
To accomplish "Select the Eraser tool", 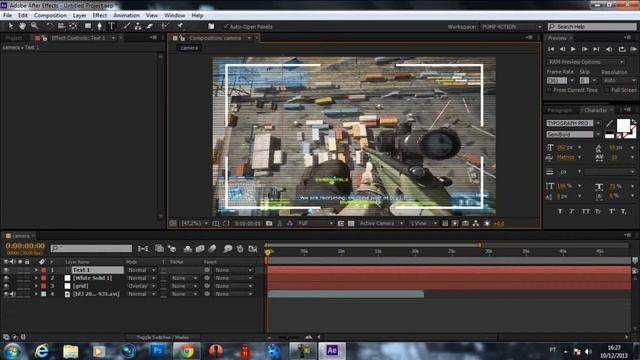I will 150,26.
